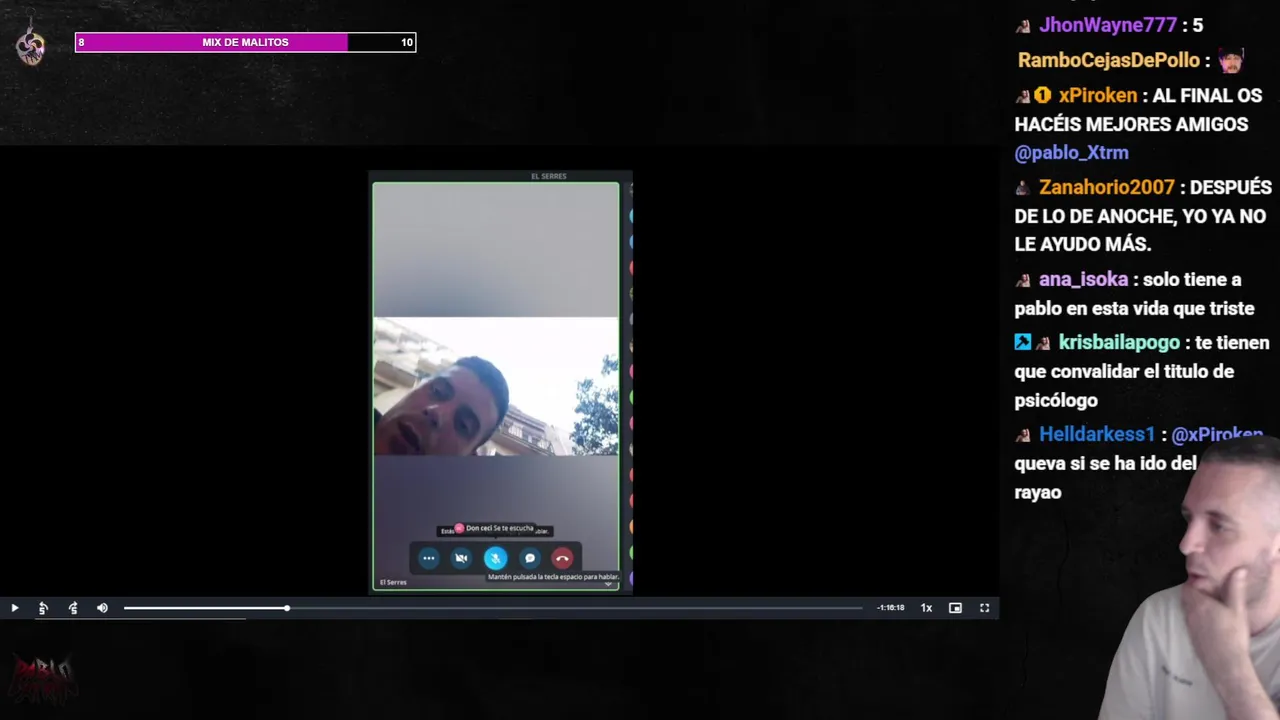The height and width of the screenshot is (720, 1280).
Task: Click the orange badge beside xPiroken
Action: point(1043,95)
